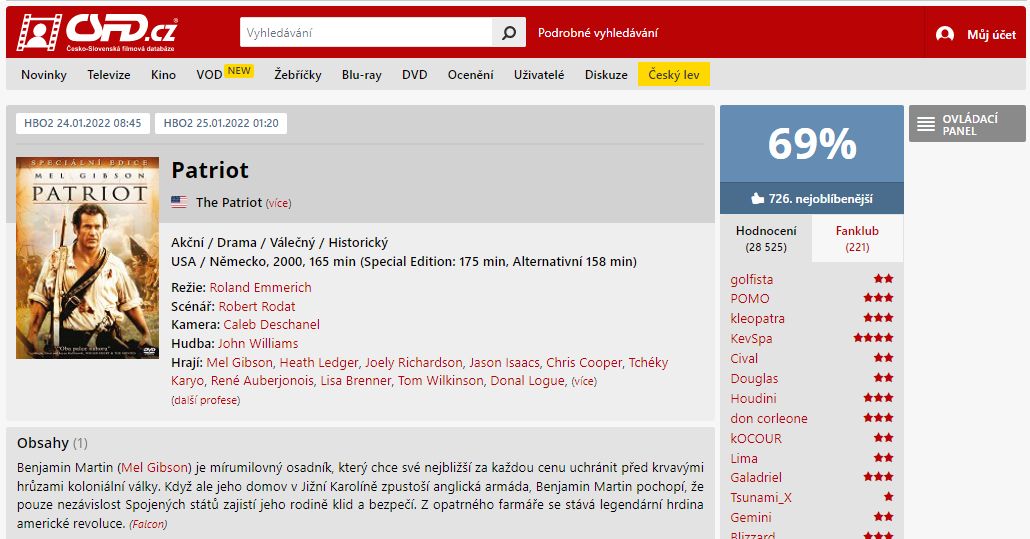Open Žebříčky in the navigation menu
The height and width of the screenshot is (539, 1030).
pyautogui.click(x=298, y=75)
